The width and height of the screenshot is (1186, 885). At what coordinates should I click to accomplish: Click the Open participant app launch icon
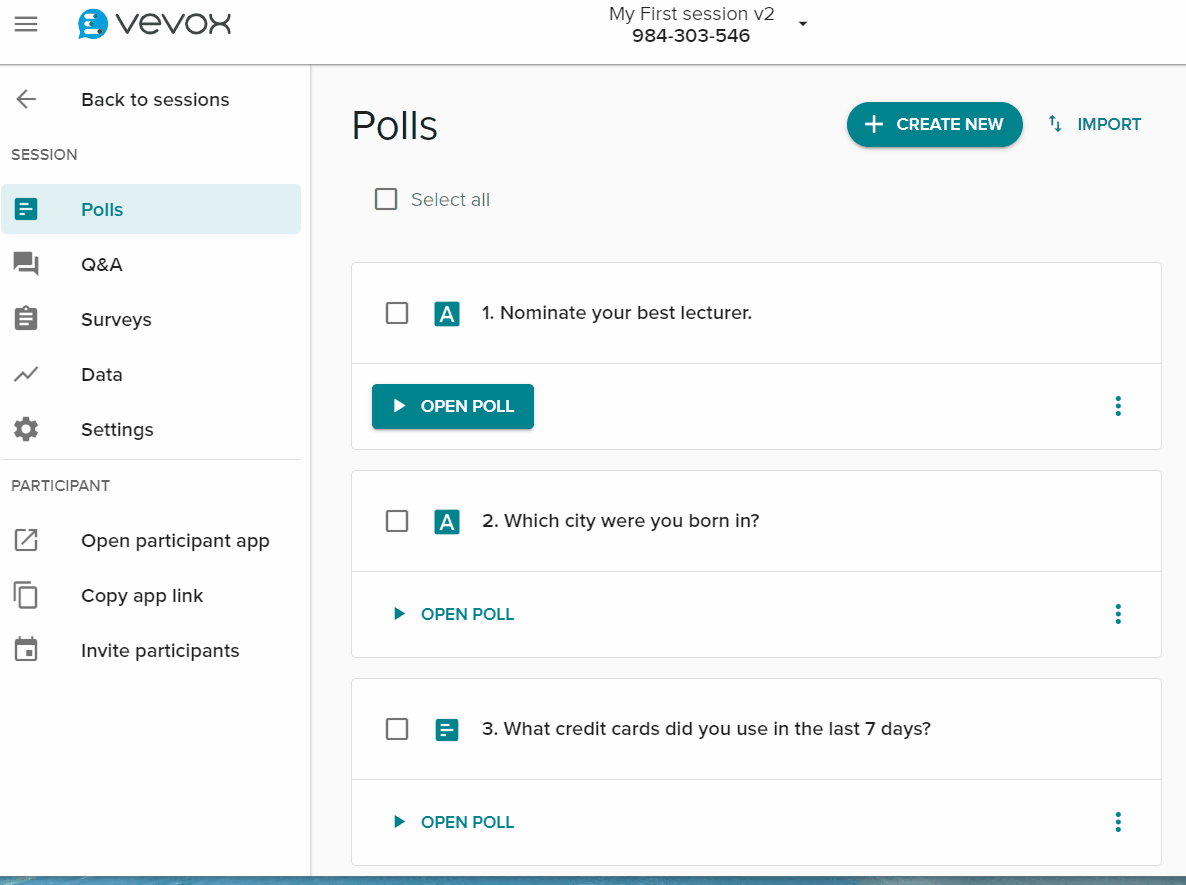[x=26, y=540]
